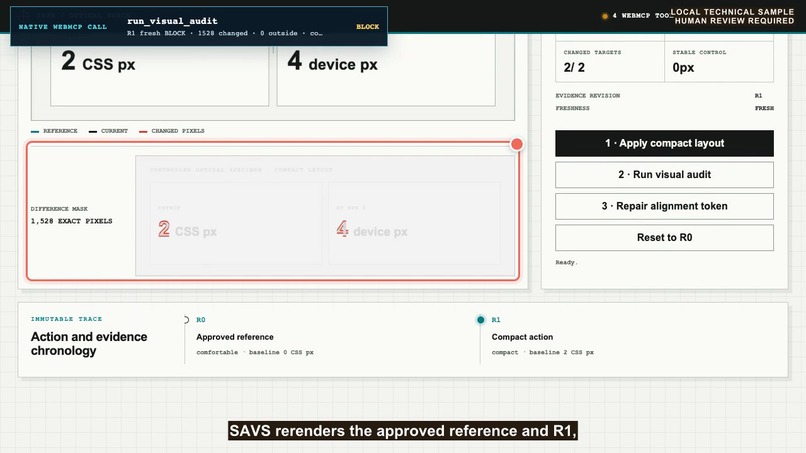Select the R0 trace marker dot
806x453 pixels.
coord(186,320)
